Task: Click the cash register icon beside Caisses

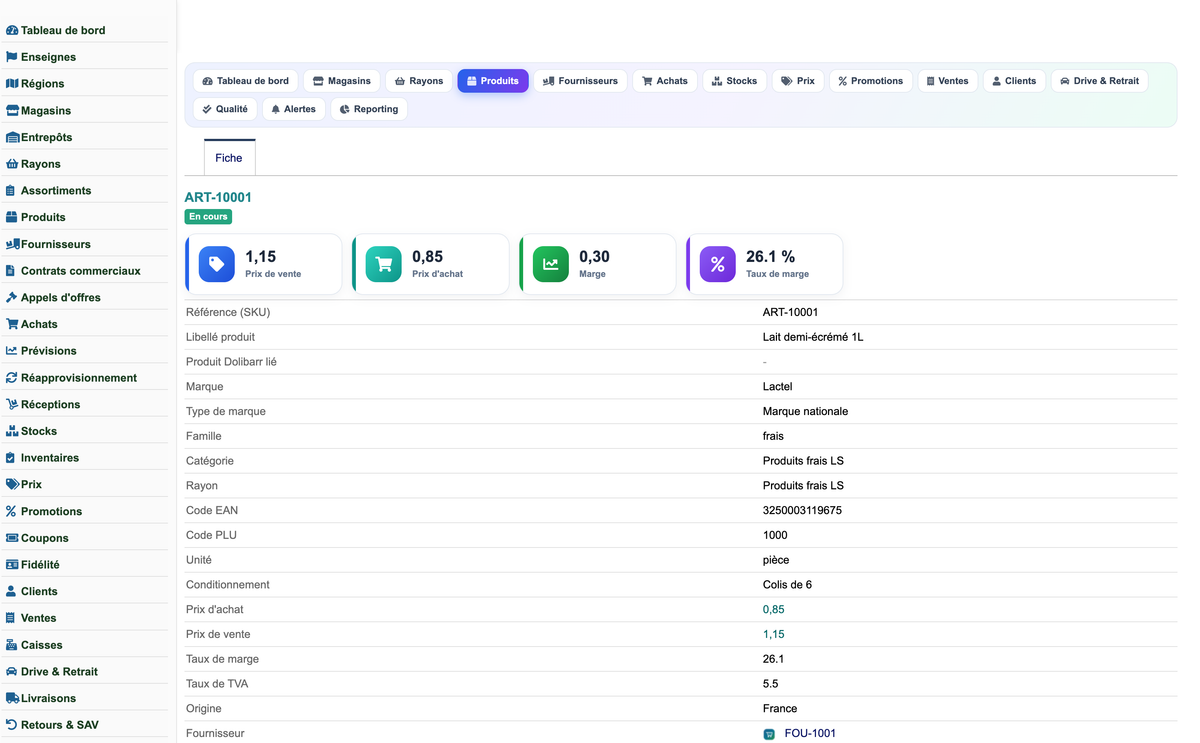Action: tap(12, 645)
